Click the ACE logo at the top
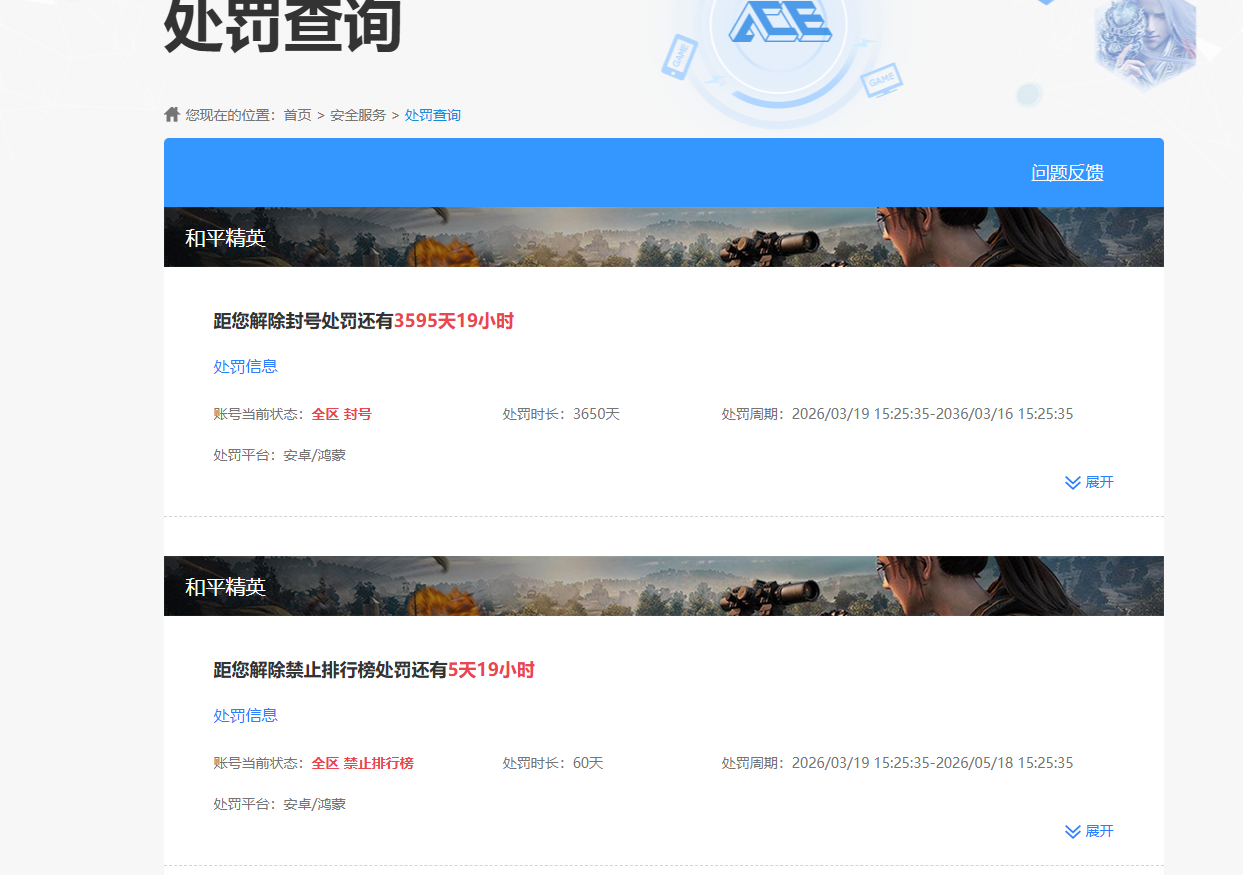This screenshot has height=875, width=1243. [780, 21]
